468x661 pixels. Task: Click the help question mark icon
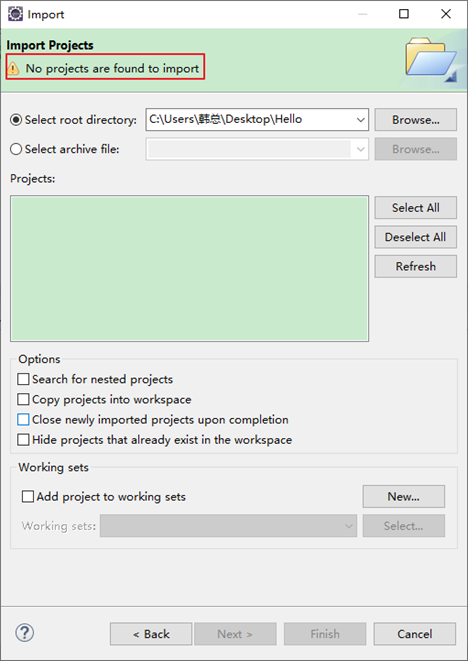tap(24, 633)
